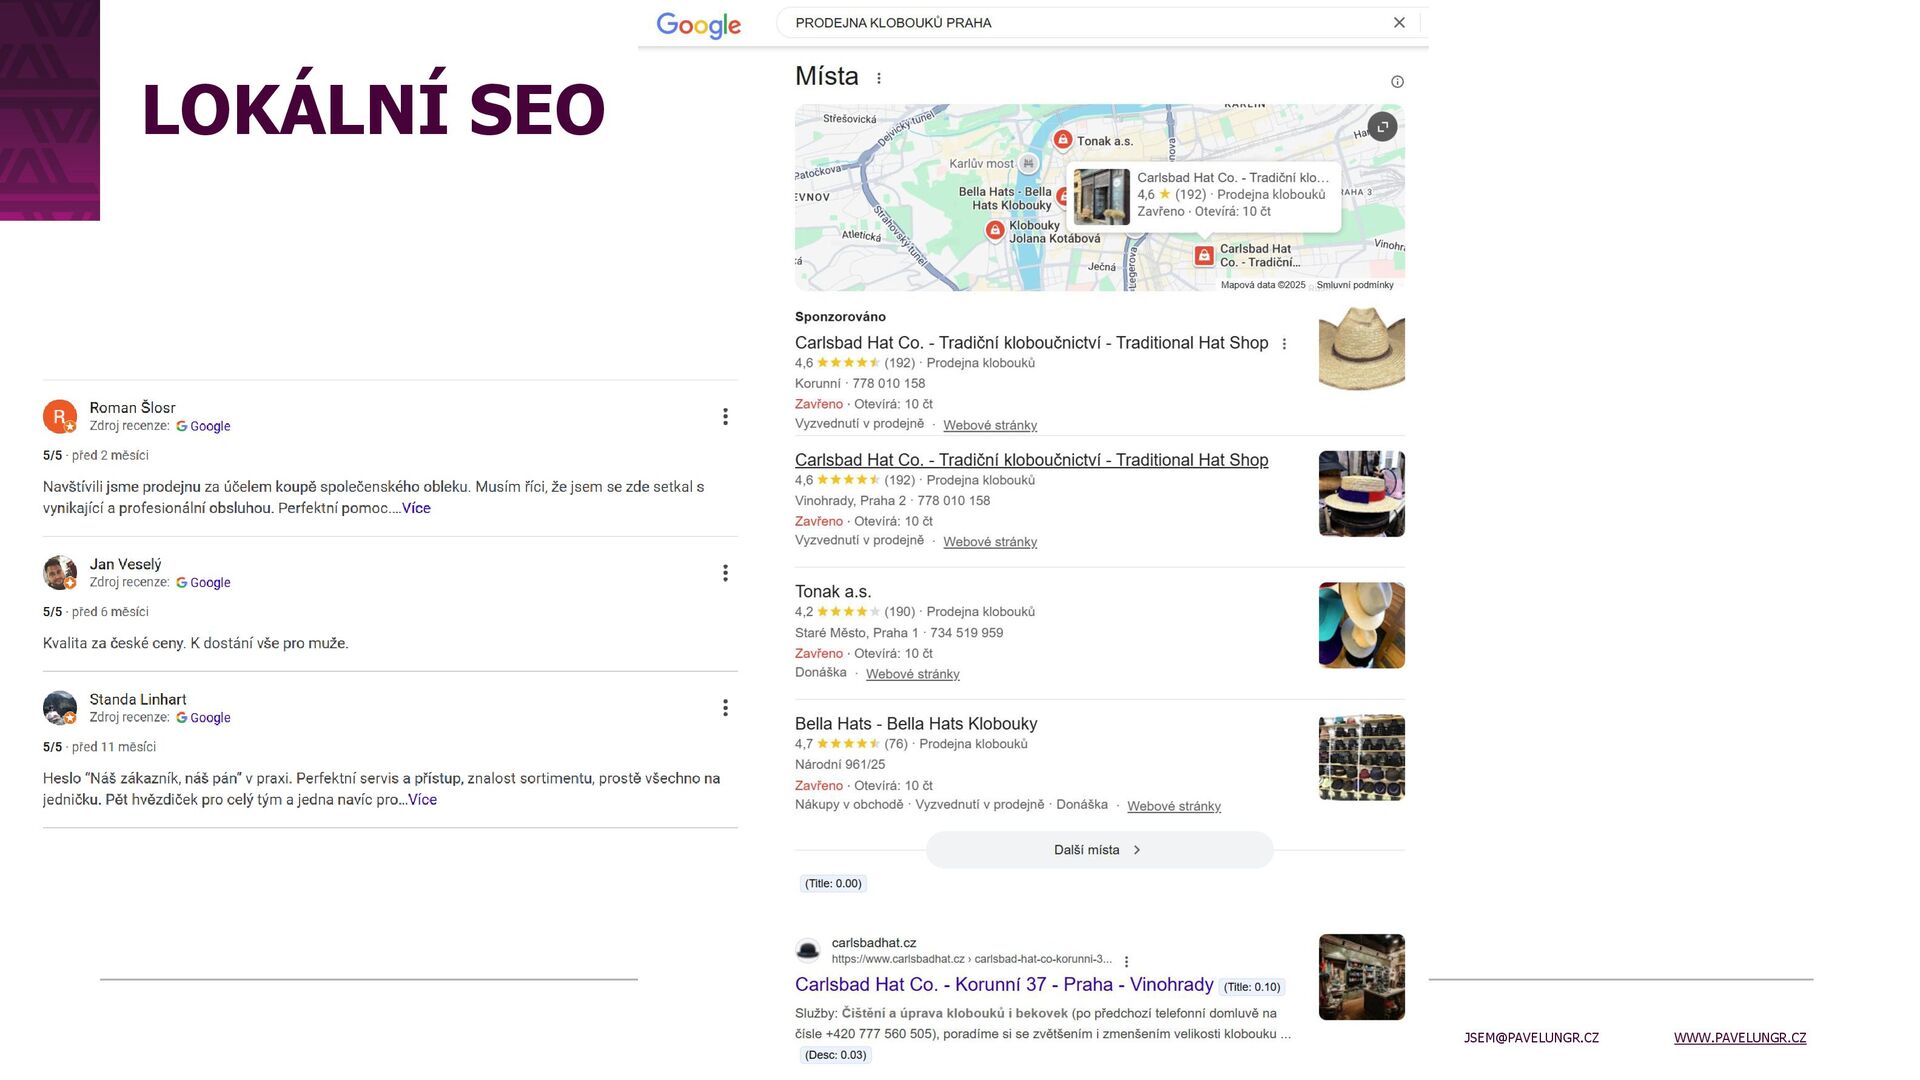The height and width of the screenshot is (1080, 1920).
Task: Open the Bella Hats - Bella Hats Klobouky listing
Action: (x=916, y=724)
